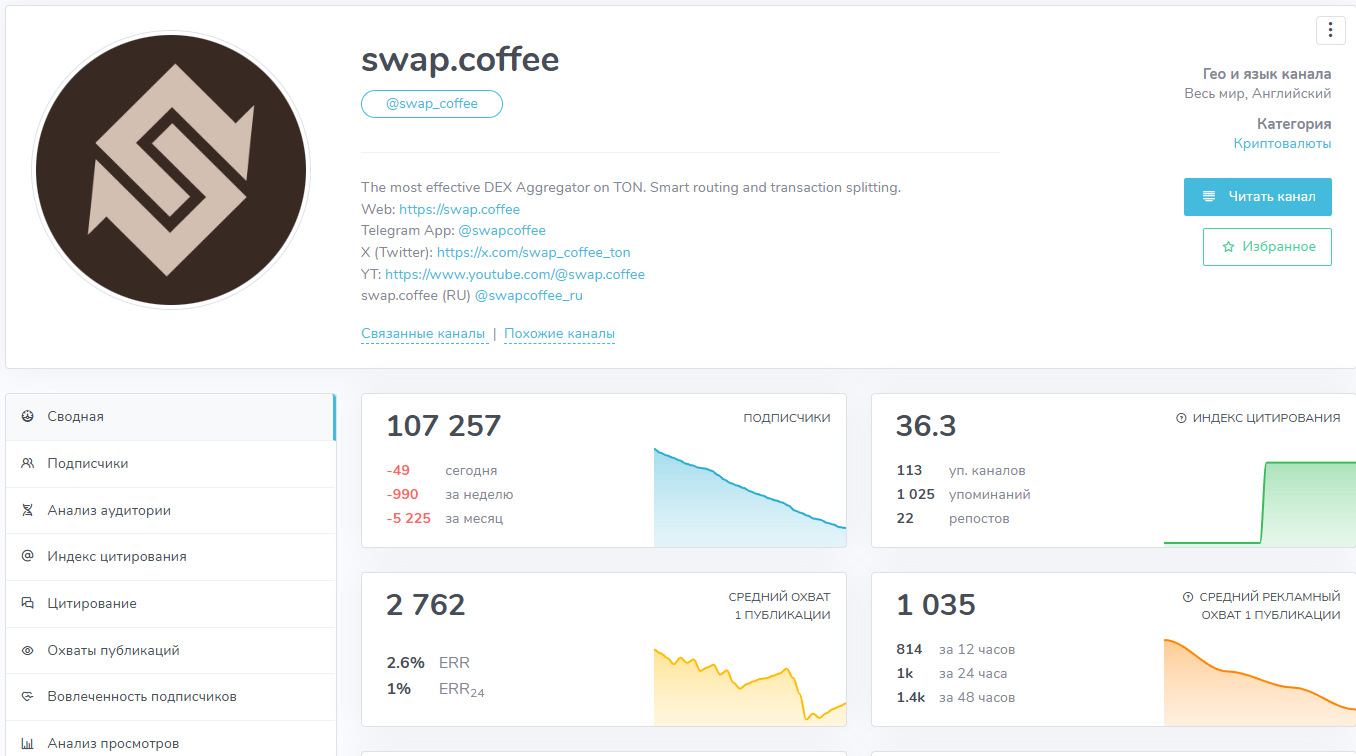Click the Анализ просмотров bar chart icon

tap(28, 744)
